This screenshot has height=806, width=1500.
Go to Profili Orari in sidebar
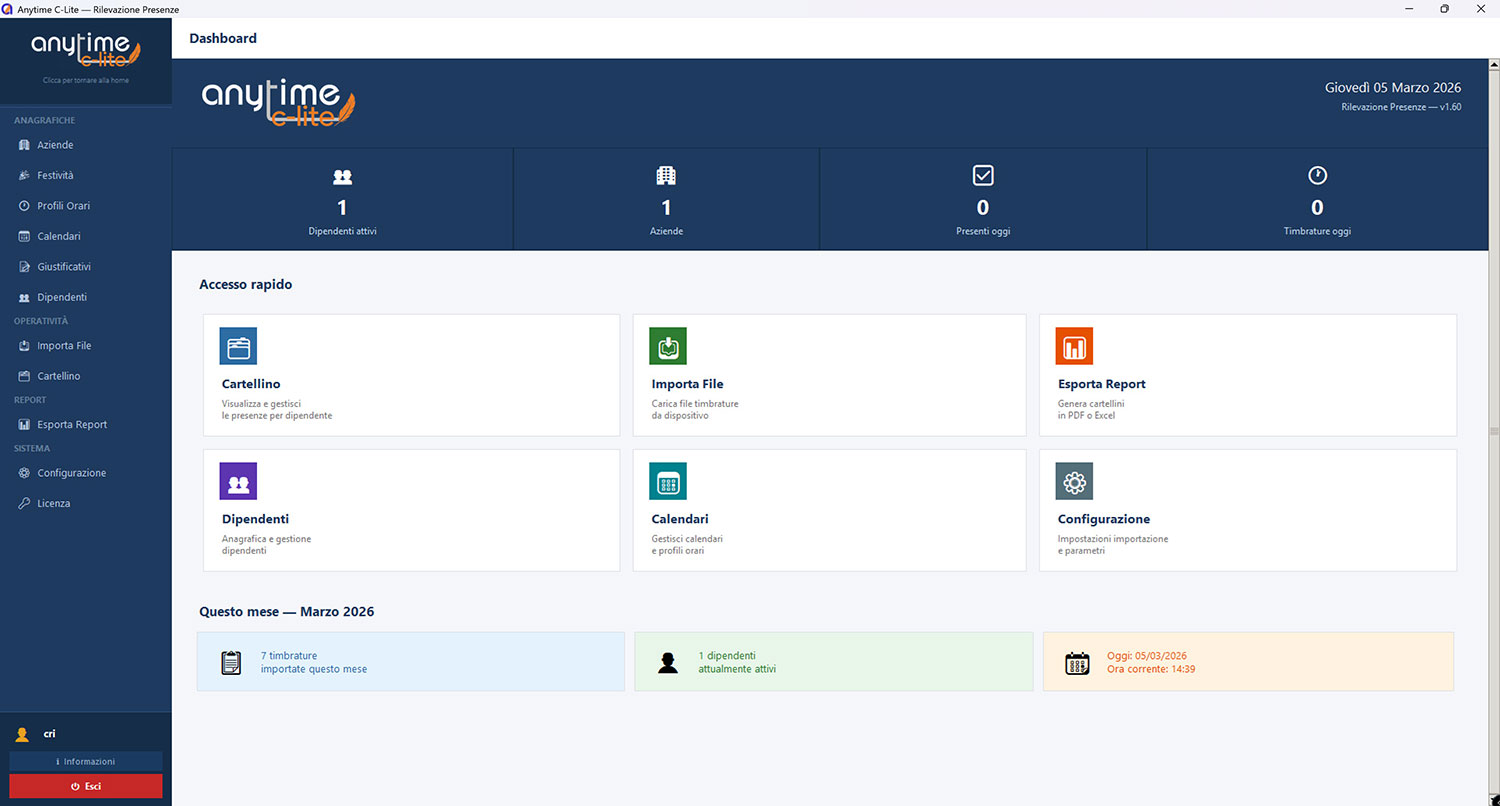coord(63,206)
